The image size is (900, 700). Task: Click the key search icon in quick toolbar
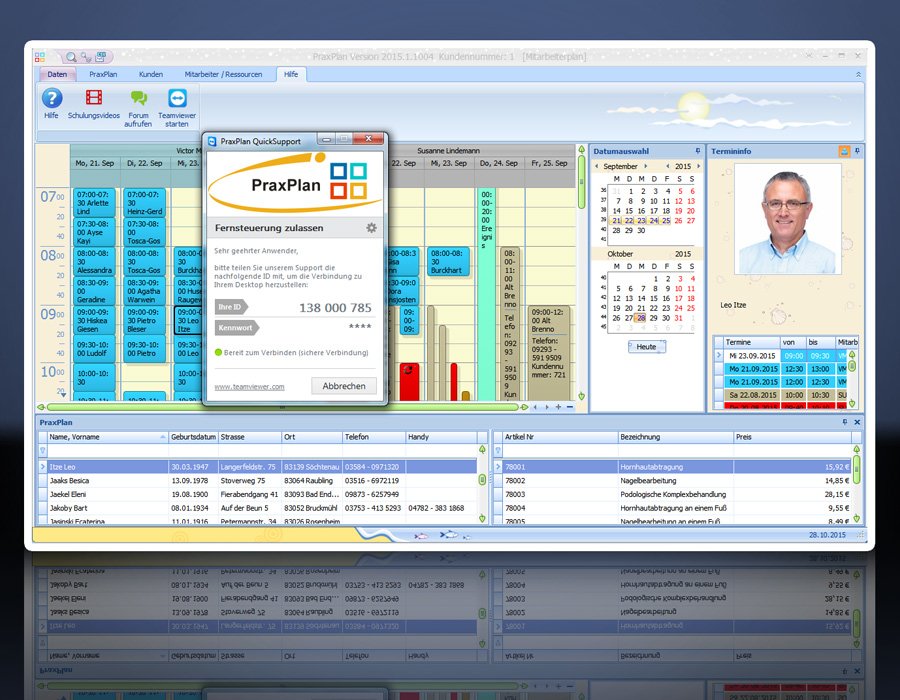coord(86,57)
